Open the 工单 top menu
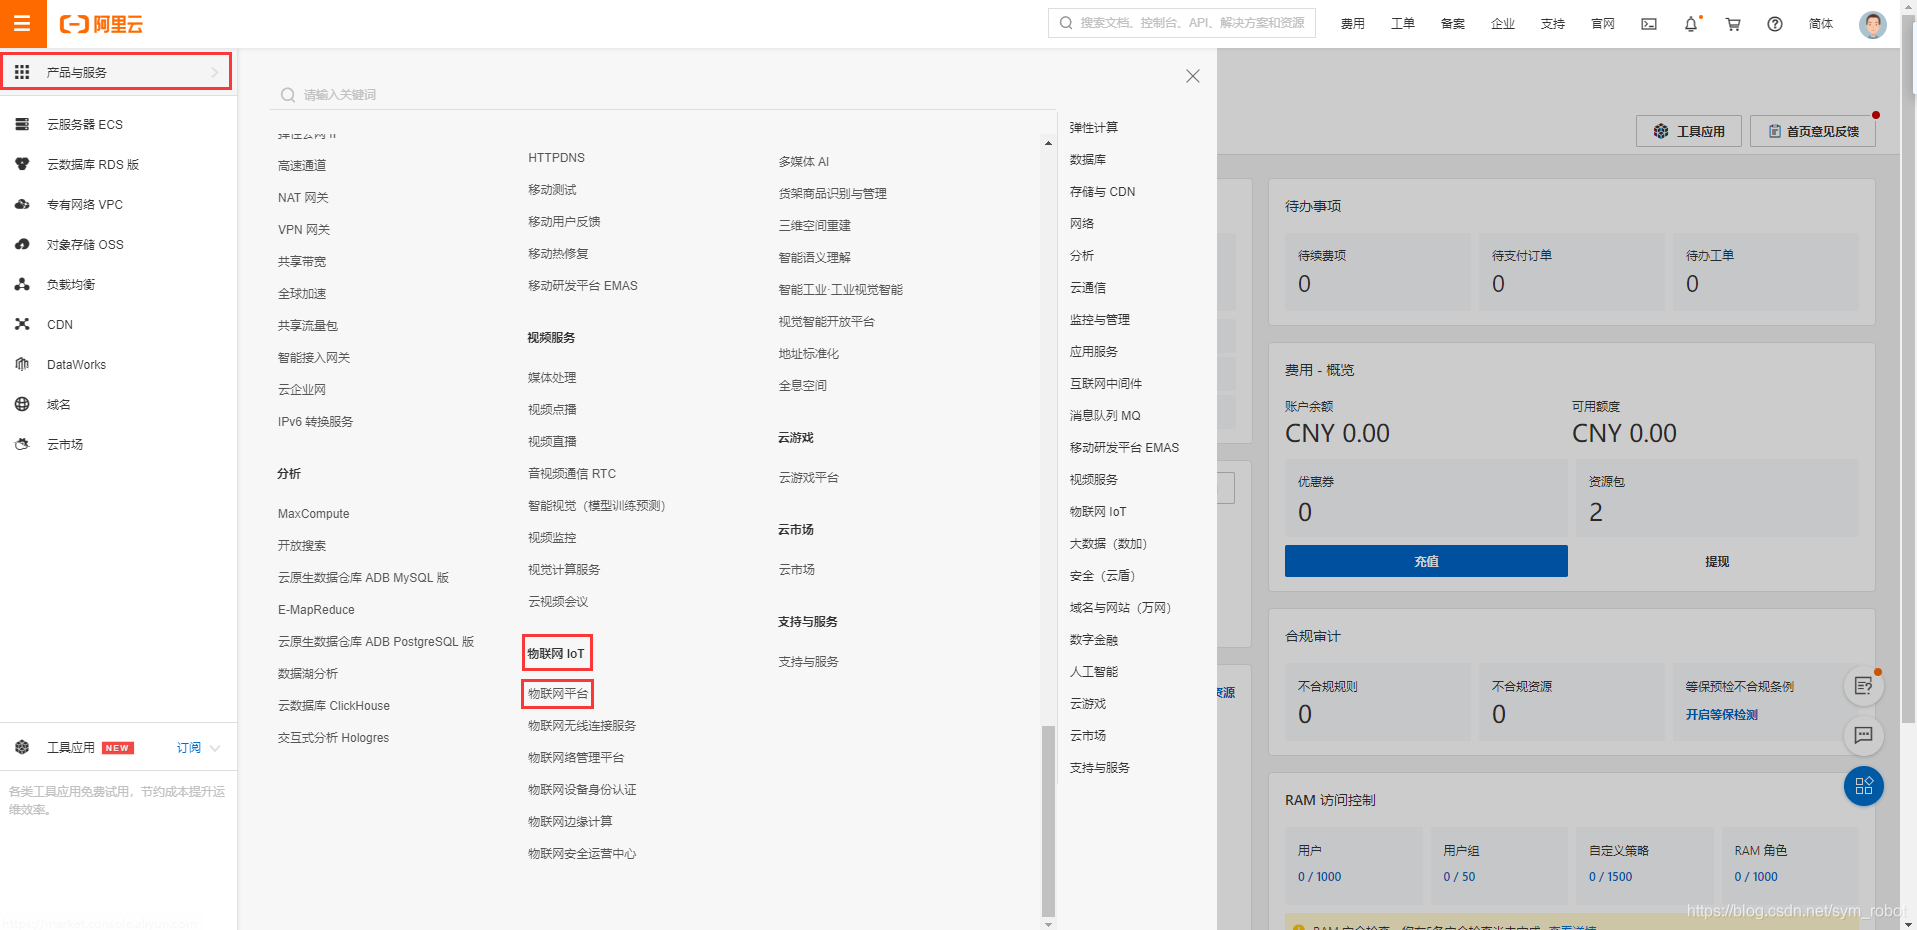The image size is (1917, 930). (1402, 24)
